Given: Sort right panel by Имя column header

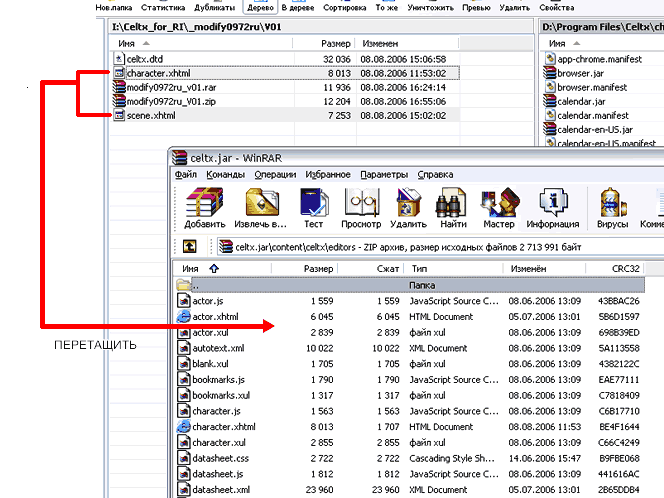Looking at the screenshot, I should [x=602, y=43].
